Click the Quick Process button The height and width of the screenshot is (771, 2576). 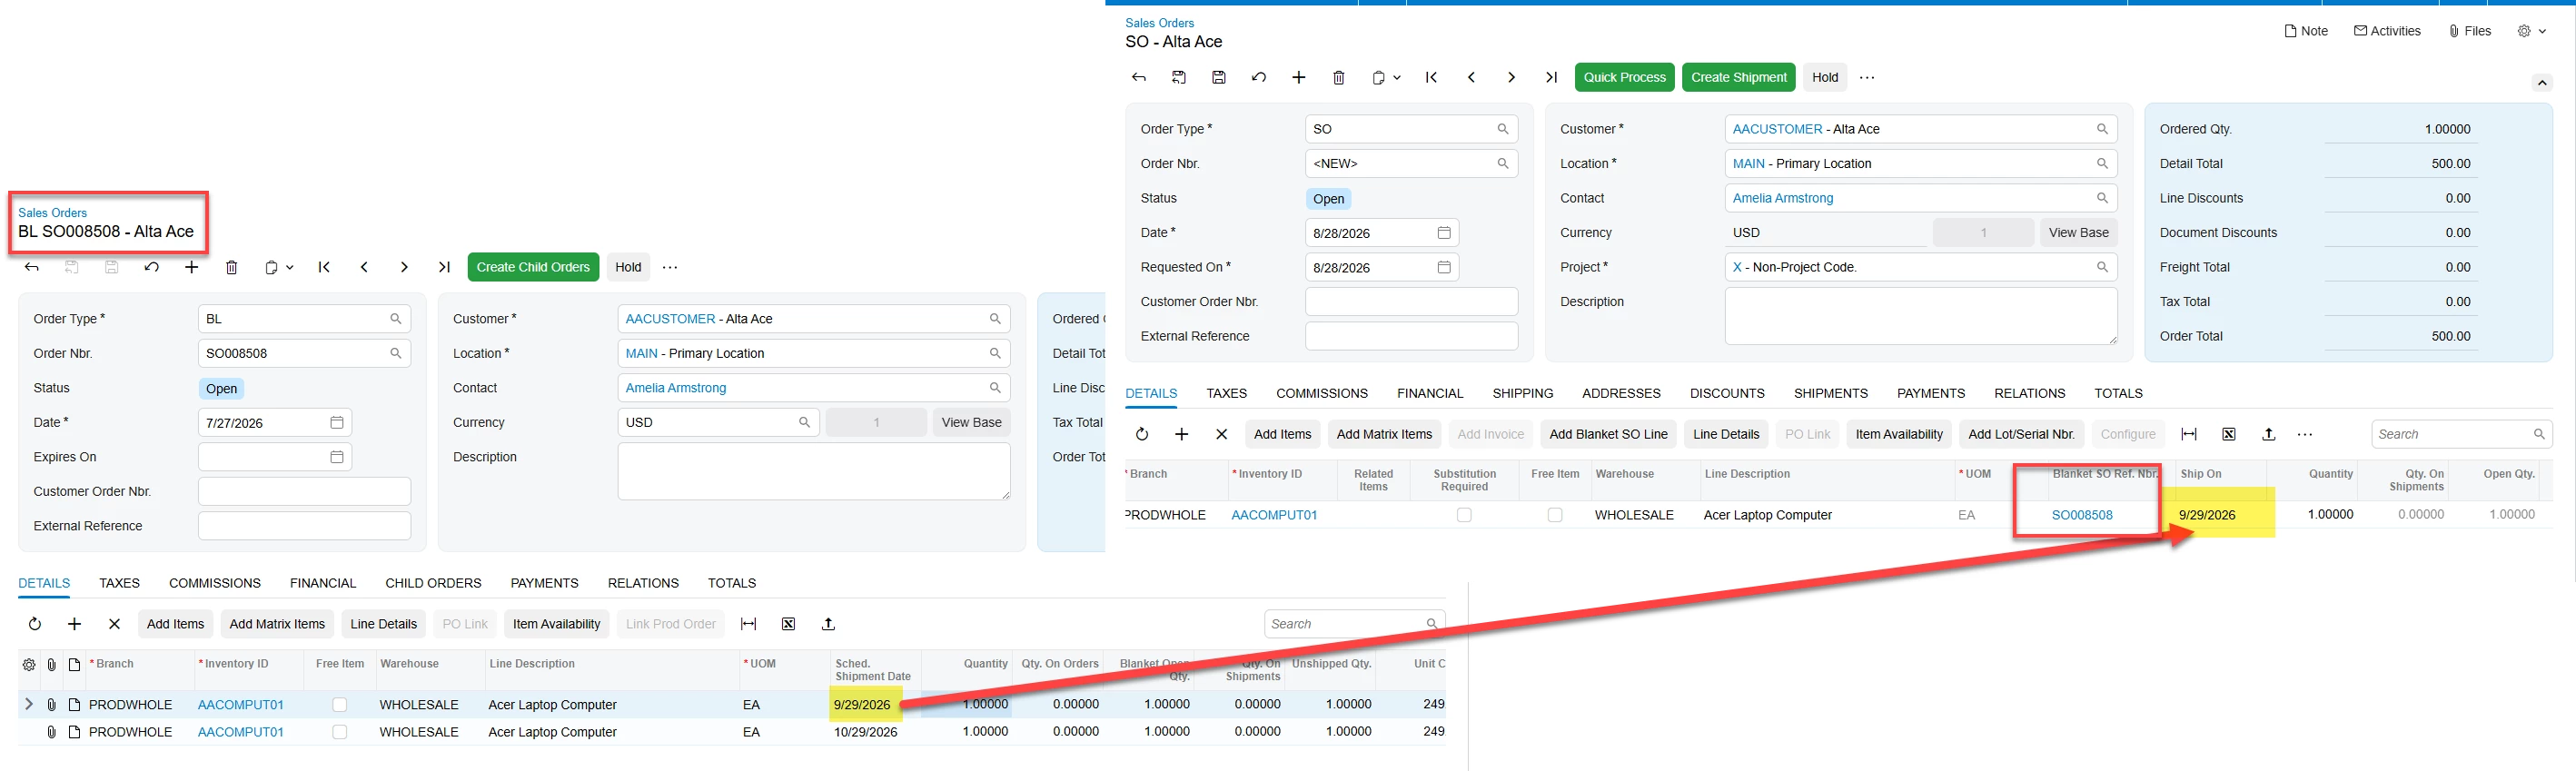coord(1624,77)
